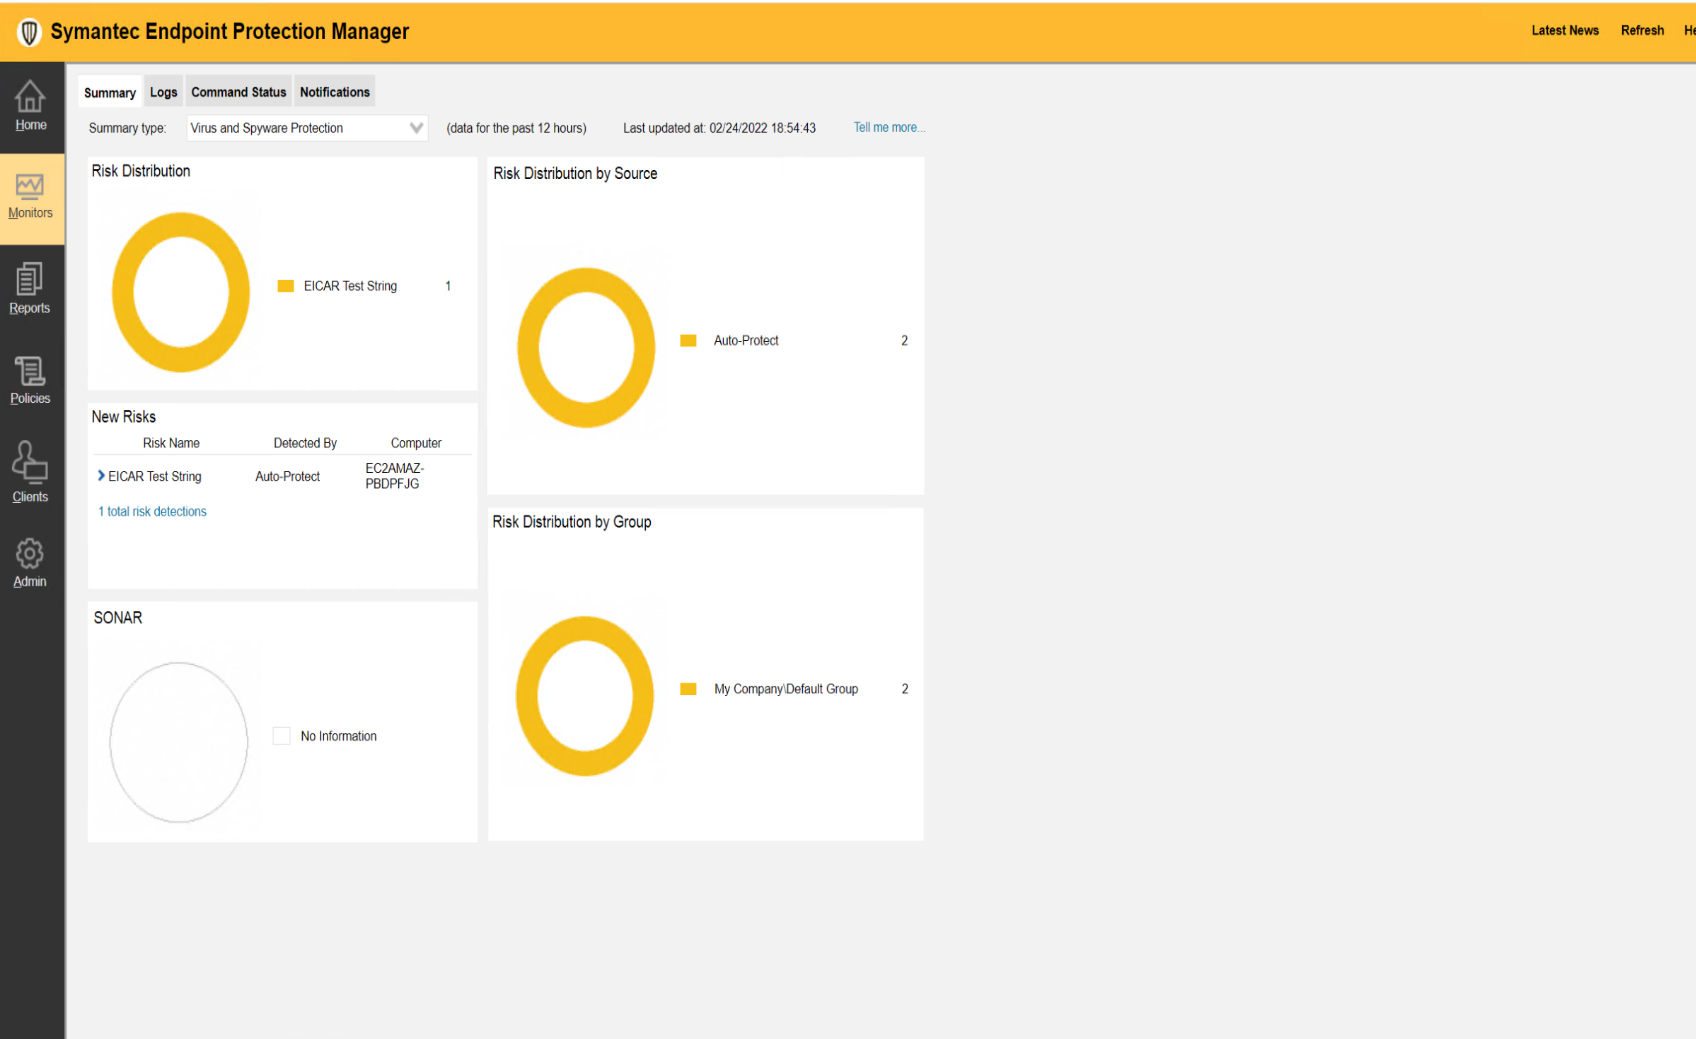Refresh the dashboard data
Screen dimensions: 1696x1039
(1641, 30)
